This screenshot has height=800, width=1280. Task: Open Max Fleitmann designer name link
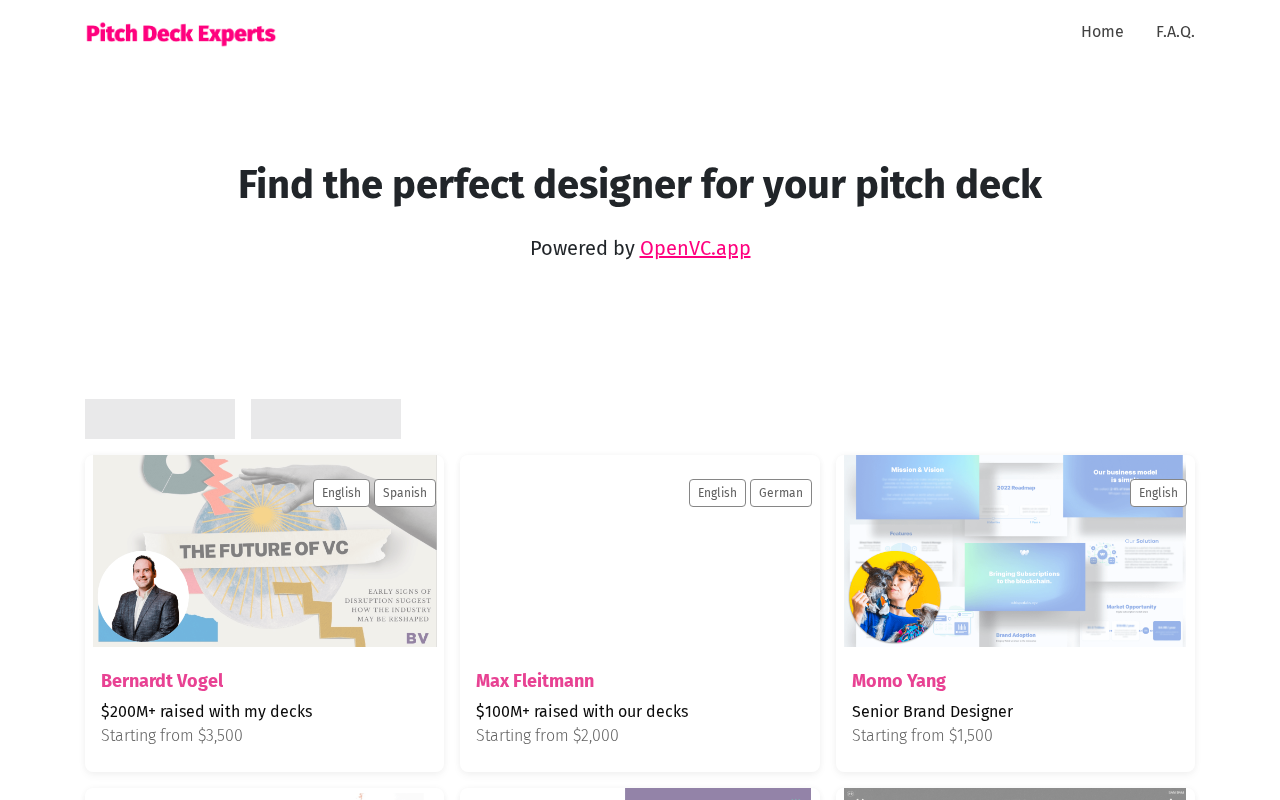point(535,681)
